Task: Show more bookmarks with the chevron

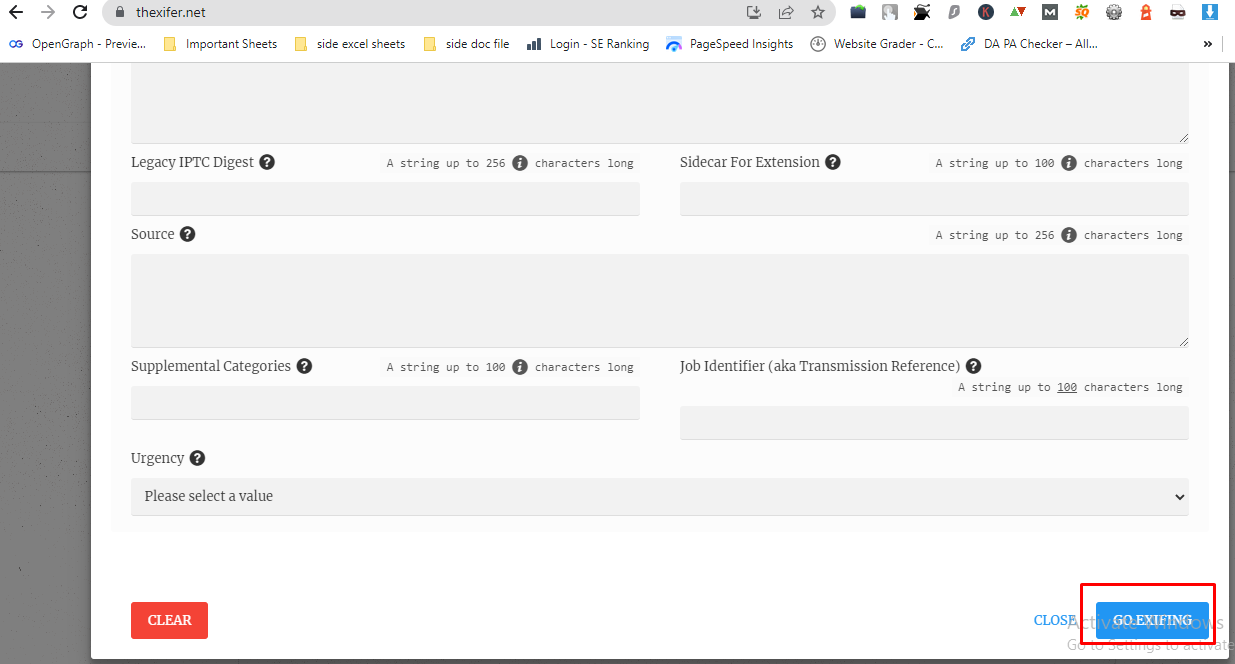Action: click(x=1207, y=44)
